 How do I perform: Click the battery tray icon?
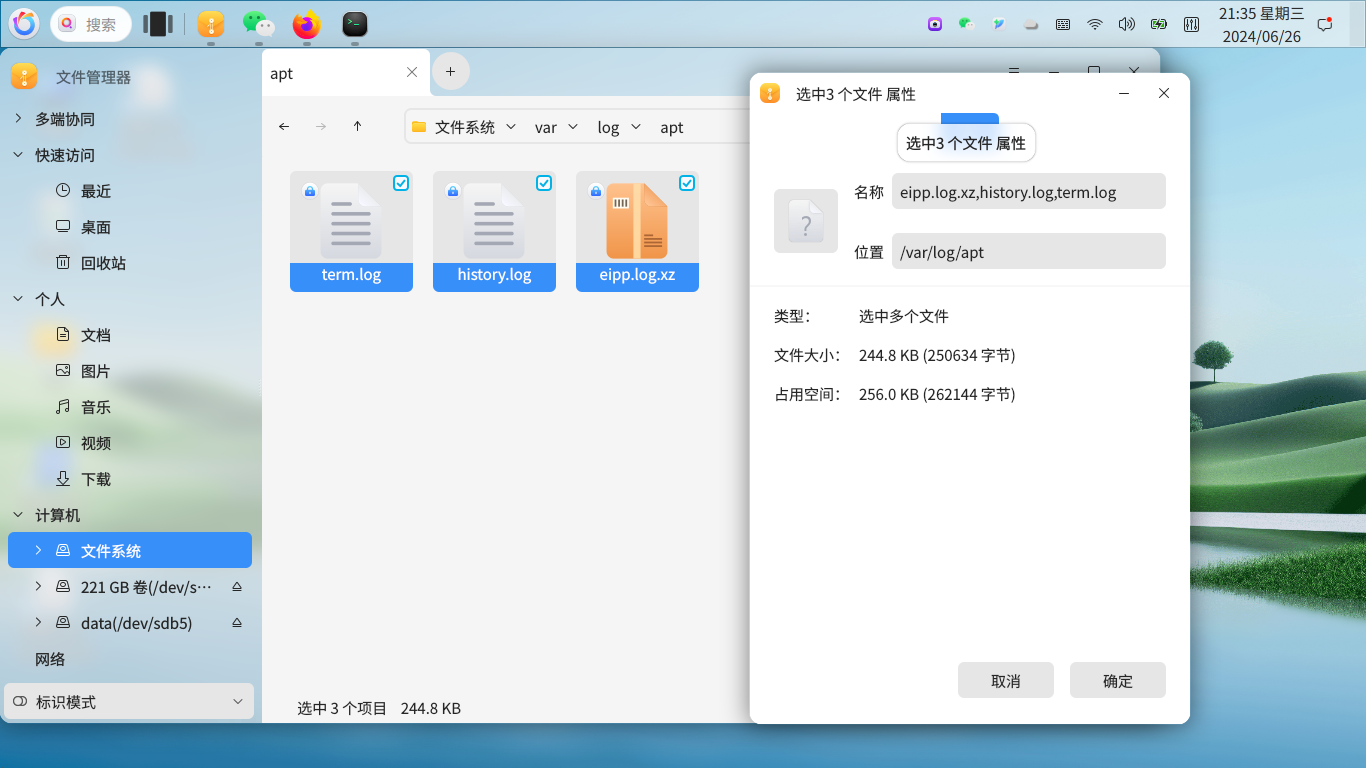(1159, 24)
